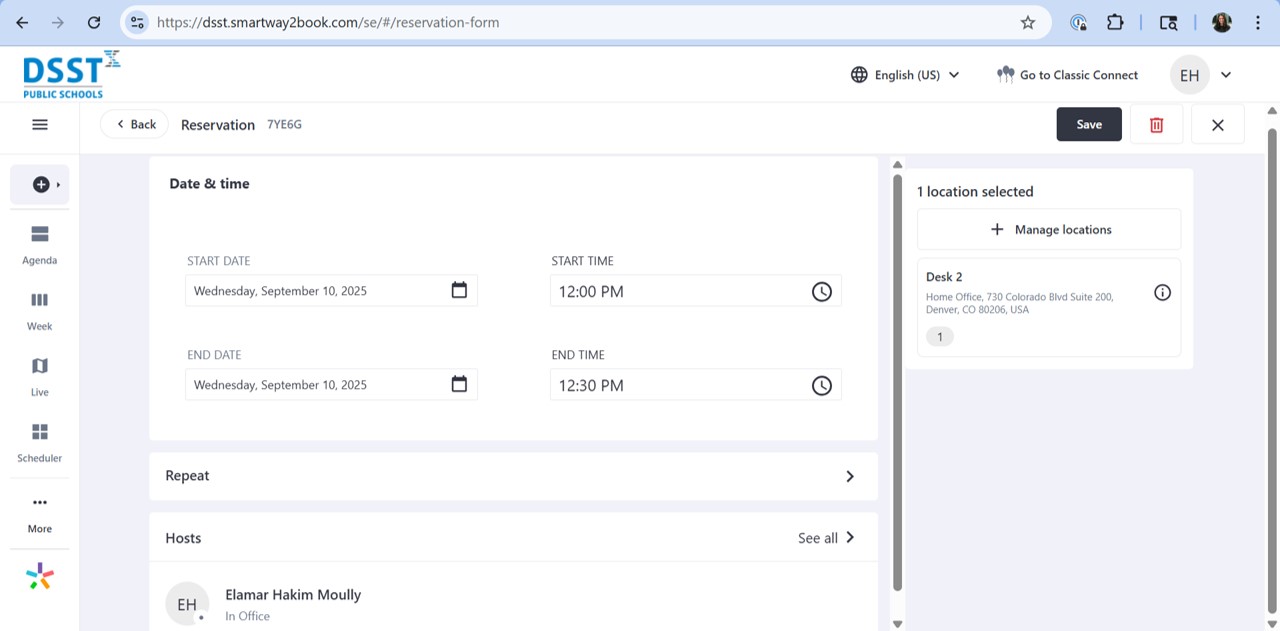Open the hamburger navigation menu
1280x631 pixels.
click(40, 125)
